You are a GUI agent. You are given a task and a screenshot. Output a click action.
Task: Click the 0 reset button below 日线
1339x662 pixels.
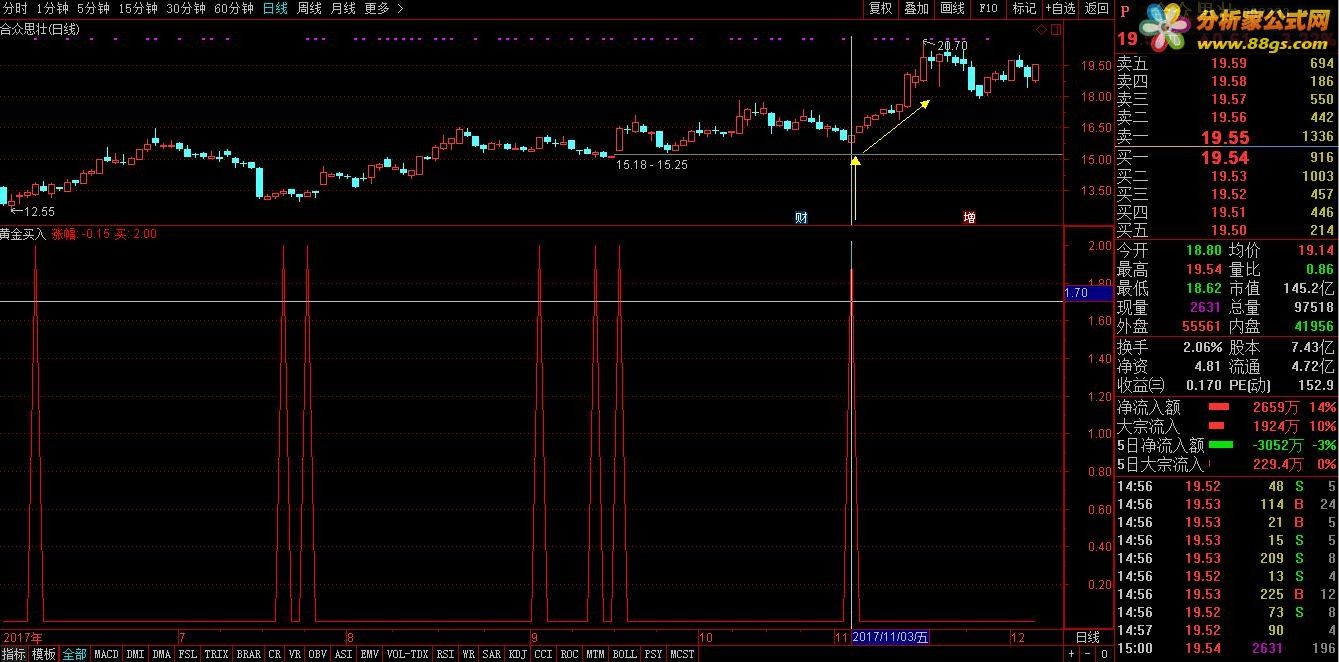click(1104, 654)
